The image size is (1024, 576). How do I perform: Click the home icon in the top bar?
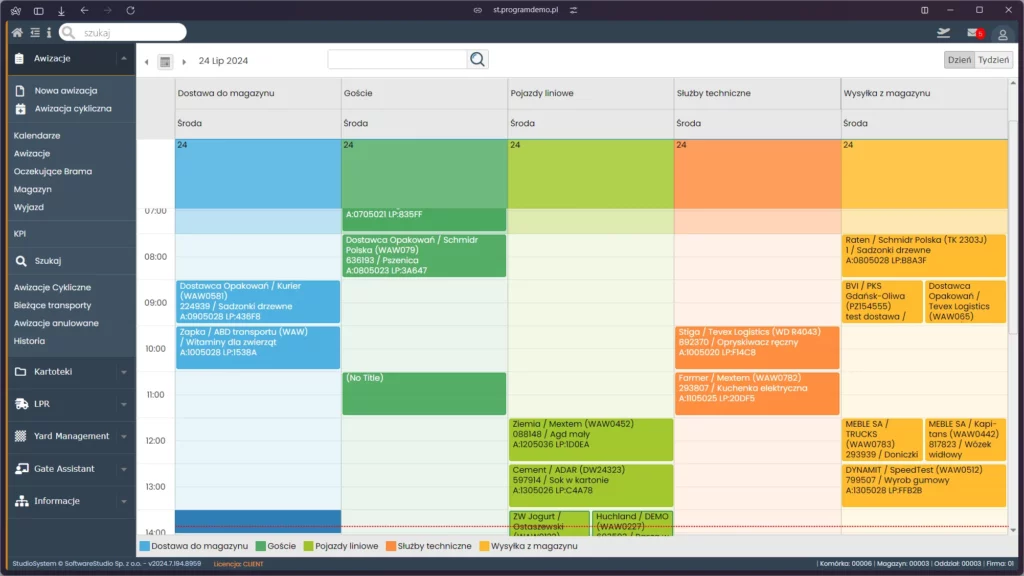click(x=17, y=33)
